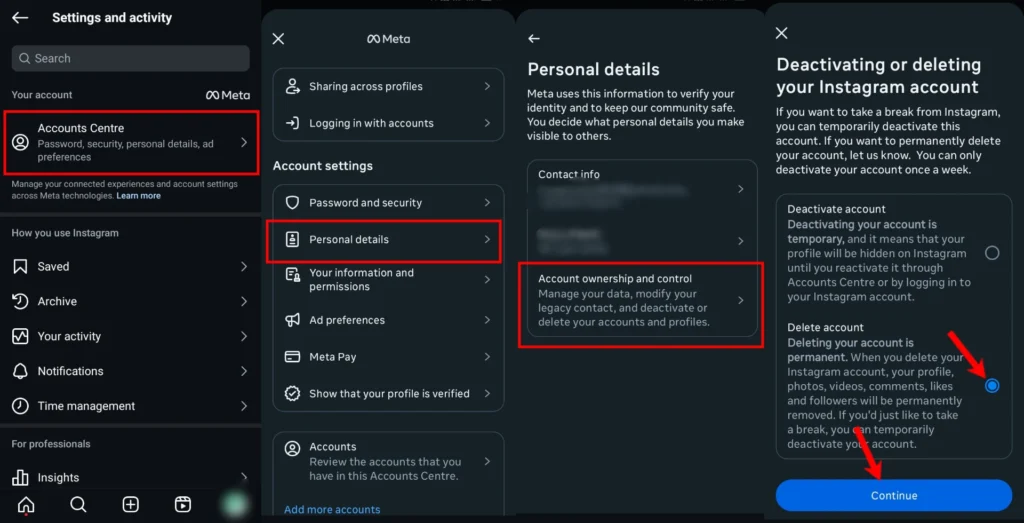This screenshot has height=523, width=1024.
Task: Open Search from the bottom navigation bar
Action: [78, 505]
